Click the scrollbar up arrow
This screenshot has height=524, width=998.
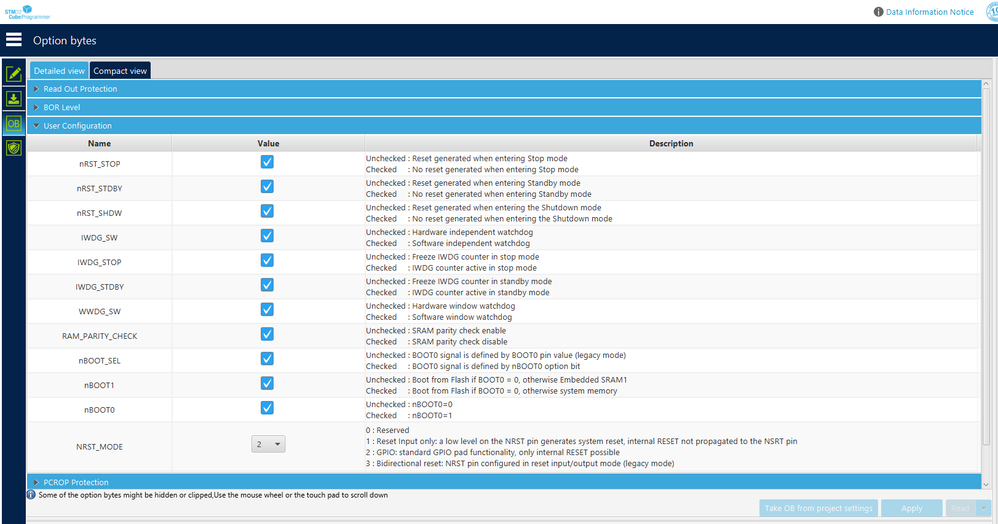click(986, 84)
